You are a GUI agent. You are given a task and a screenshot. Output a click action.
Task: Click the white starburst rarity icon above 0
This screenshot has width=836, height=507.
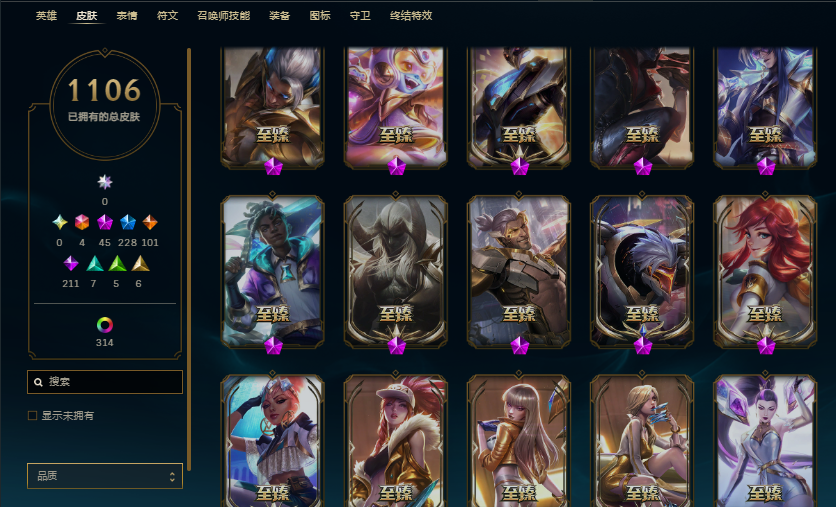pyautogui.click(x=104, y=182)
